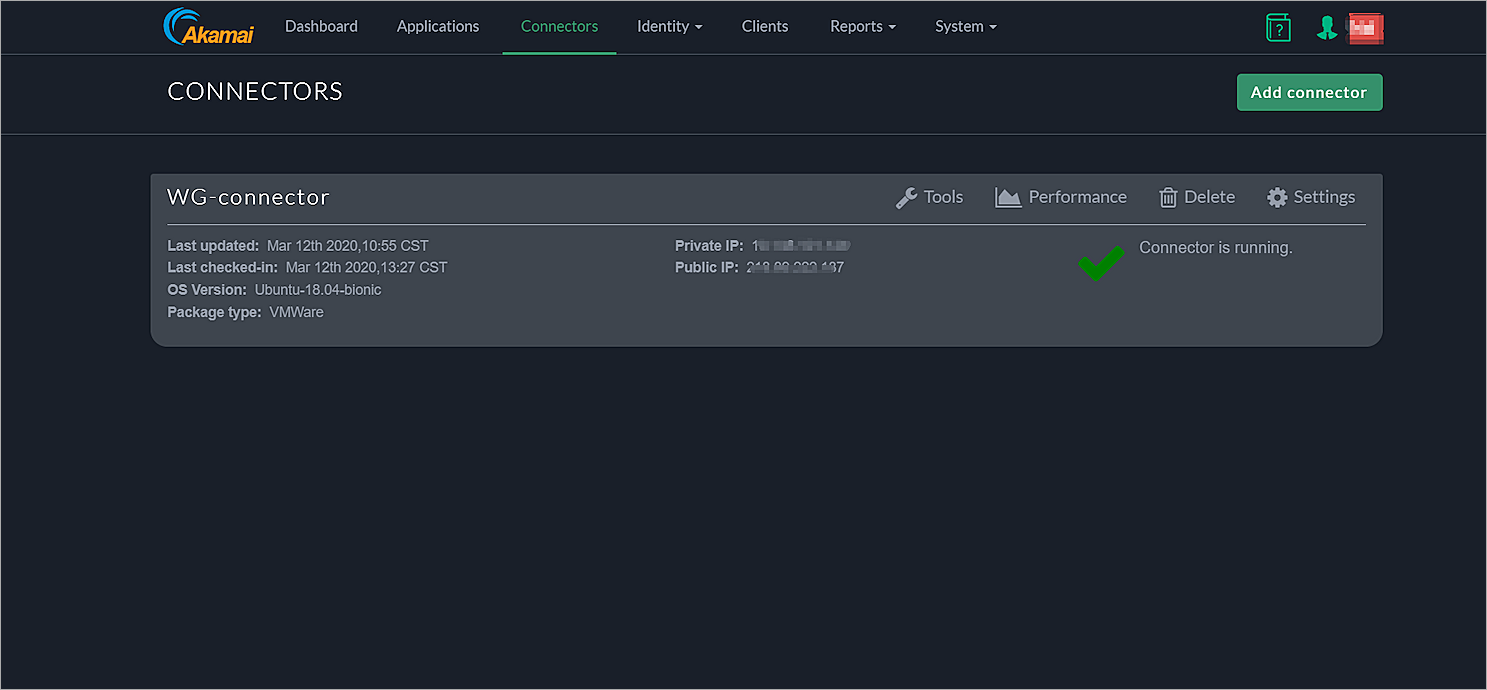
Task: Open the help documentation book icon
Action: pyautogui.click(x=1278, y=27)
